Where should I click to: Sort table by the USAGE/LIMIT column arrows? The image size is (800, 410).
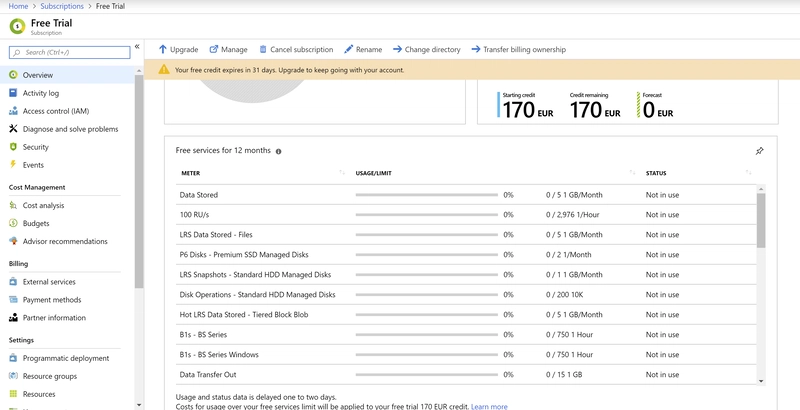[633, 173]
